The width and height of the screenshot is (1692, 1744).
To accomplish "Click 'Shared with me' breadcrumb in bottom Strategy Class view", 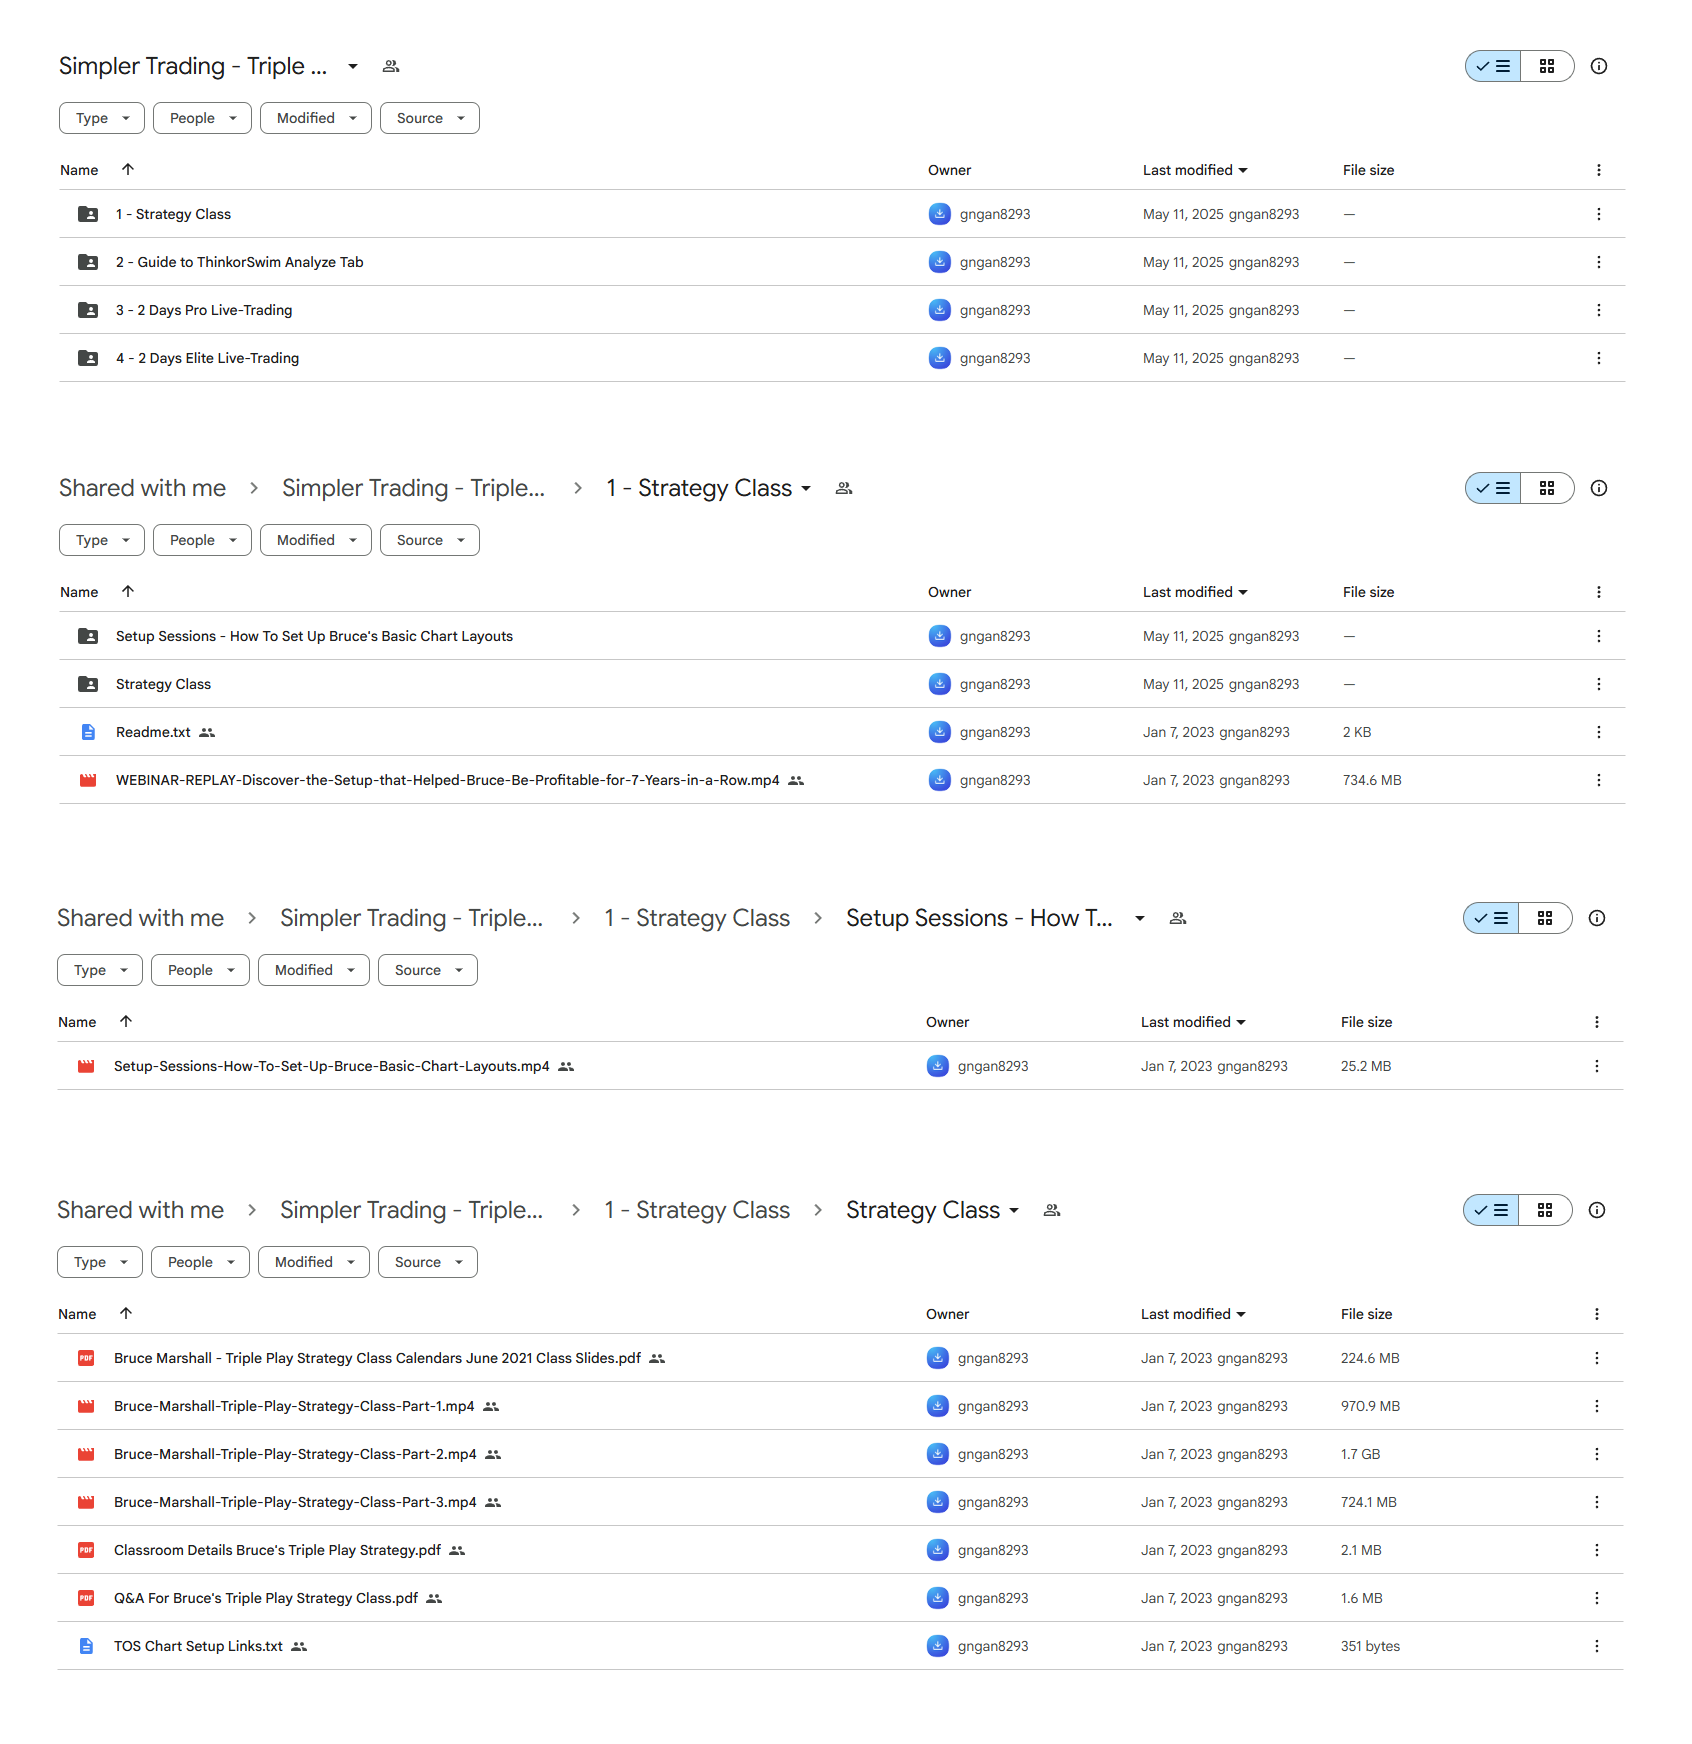I will point(140,1210).
